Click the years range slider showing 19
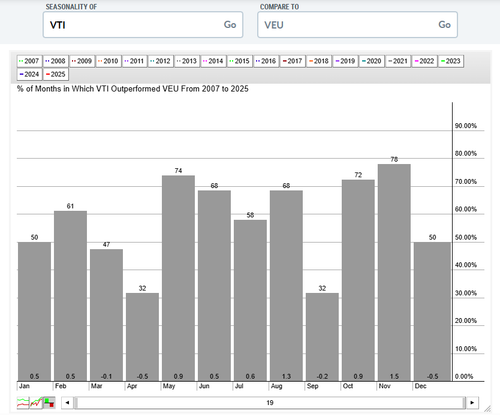The width and height of the screenshot is (500, 415). click(270, 403)
